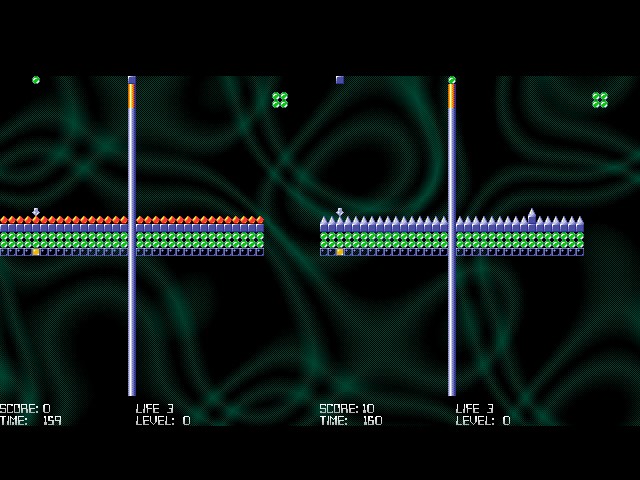Image resolution: width=640 pixels, height=480 pixels.
Task: Click the right player's four-ball green cluster
Action: click(x=600, y=100)
